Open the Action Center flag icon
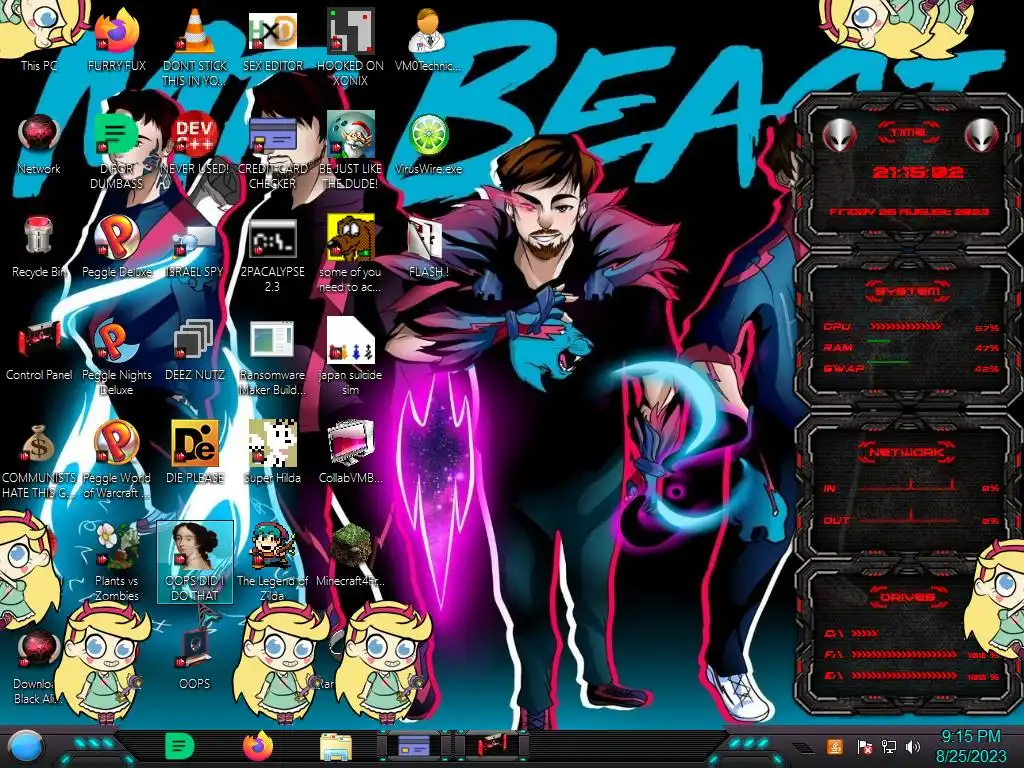Viewport: 1024px width, 768px height. click(x=864, y=746)
